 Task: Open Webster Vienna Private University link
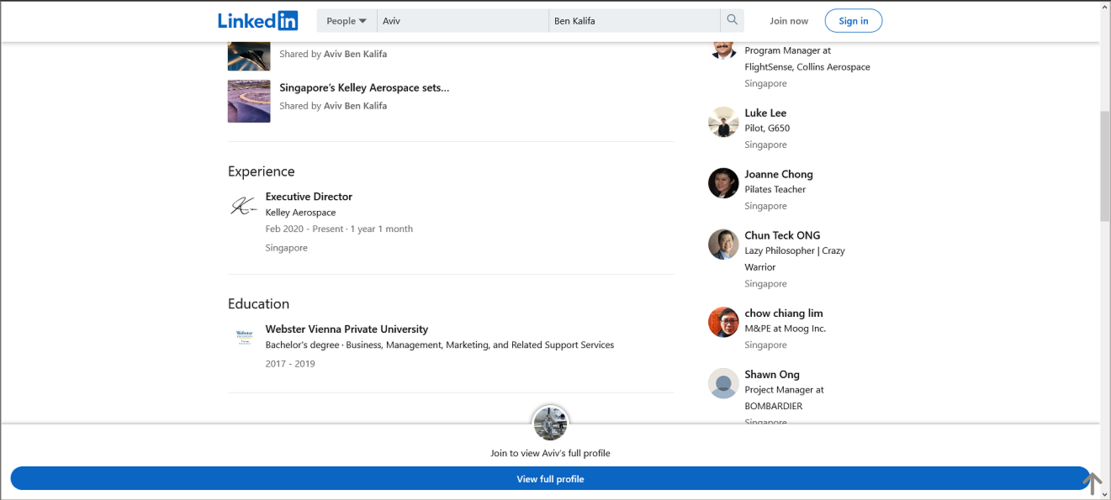[346, 329]
